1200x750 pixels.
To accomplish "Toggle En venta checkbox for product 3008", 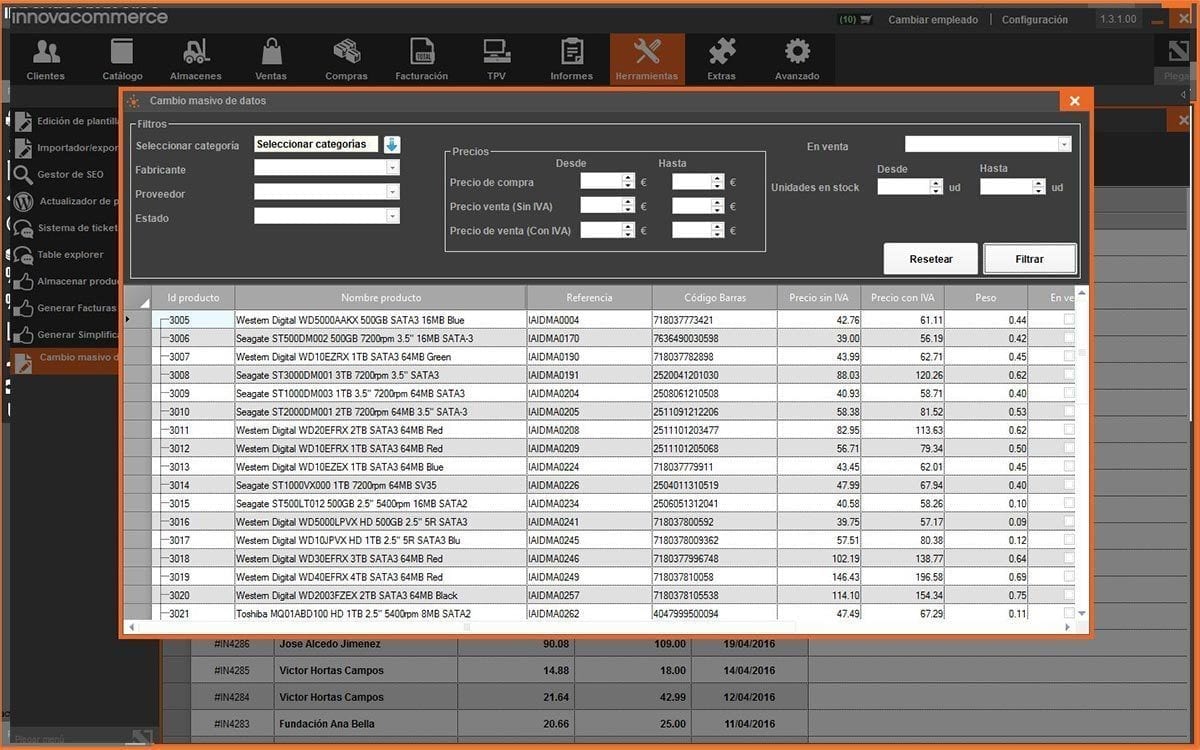I will click(1069, 375).
